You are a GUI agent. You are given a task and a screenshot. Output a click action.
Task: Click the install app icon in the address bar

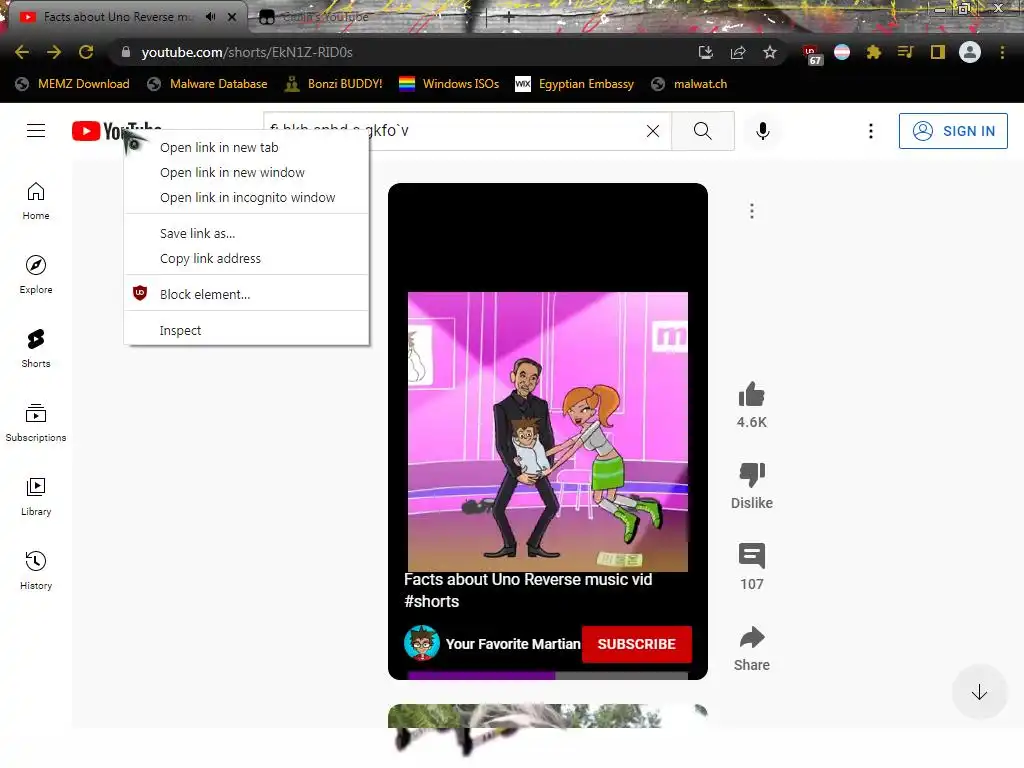(705, 52)
